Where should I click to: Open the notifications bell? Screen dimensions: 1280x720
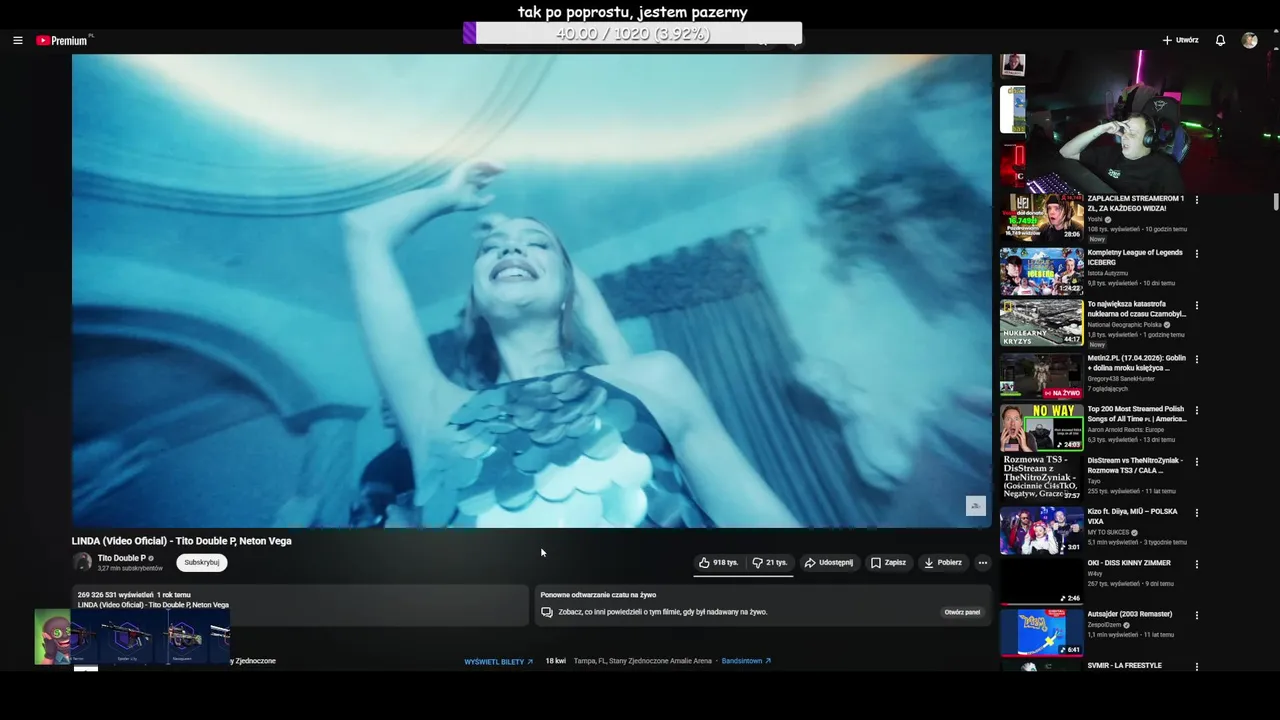point(1220,40)
